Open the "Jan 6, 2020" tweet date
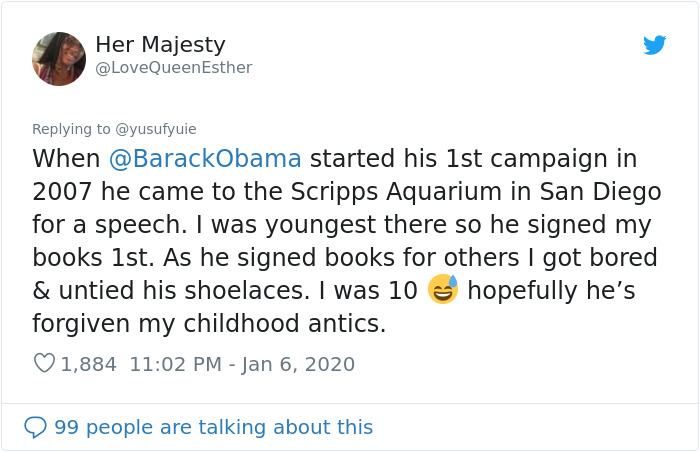 click(298, 364)
